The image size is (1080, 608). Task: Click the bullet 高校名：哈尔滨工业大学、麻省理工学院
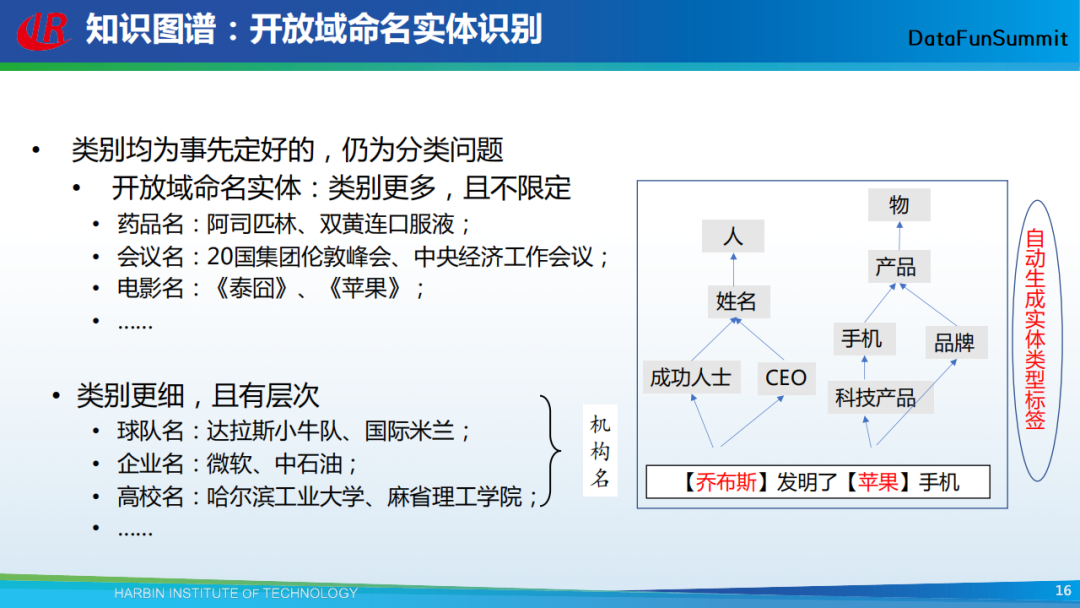328,496
